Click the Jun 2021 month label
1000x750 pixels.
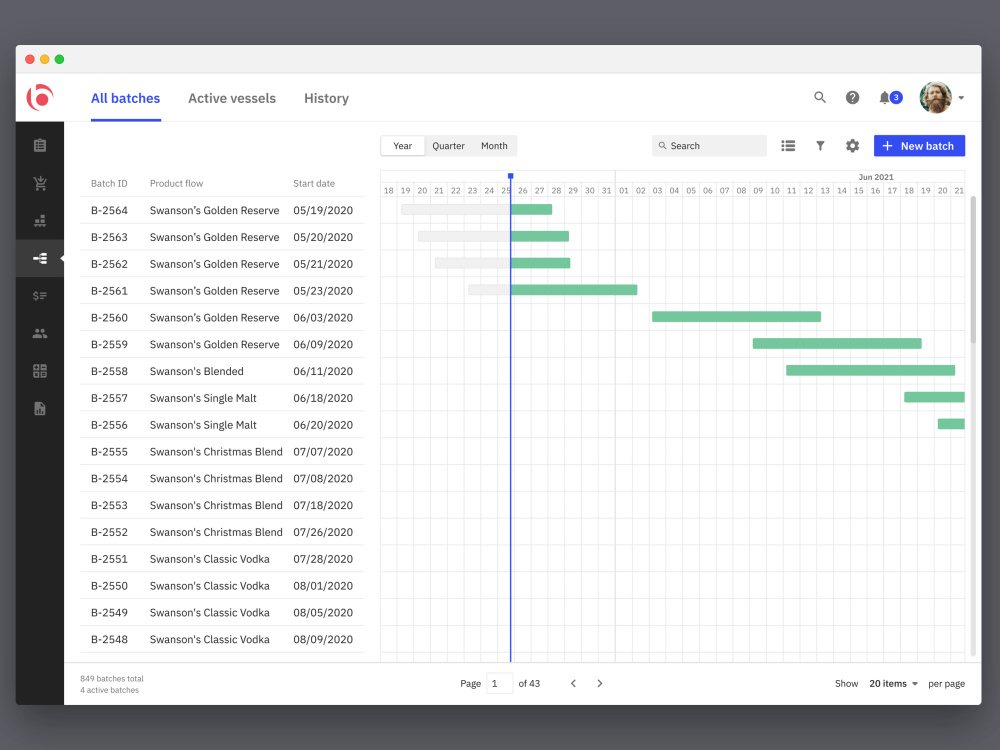[876, 177]
